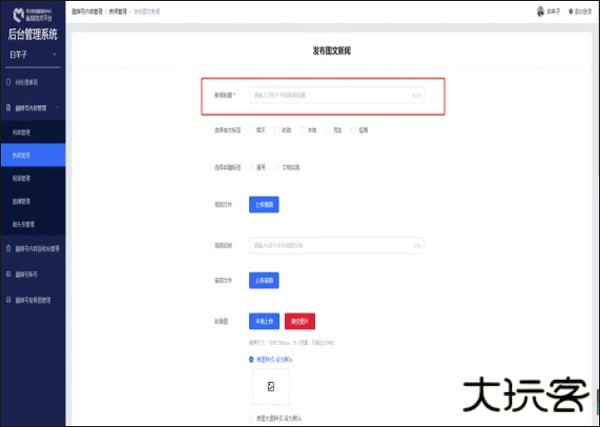Select the first cover style radio option
Image resolution: width=600 pixels, height=427 pixels.
click(x=251, y=358)
